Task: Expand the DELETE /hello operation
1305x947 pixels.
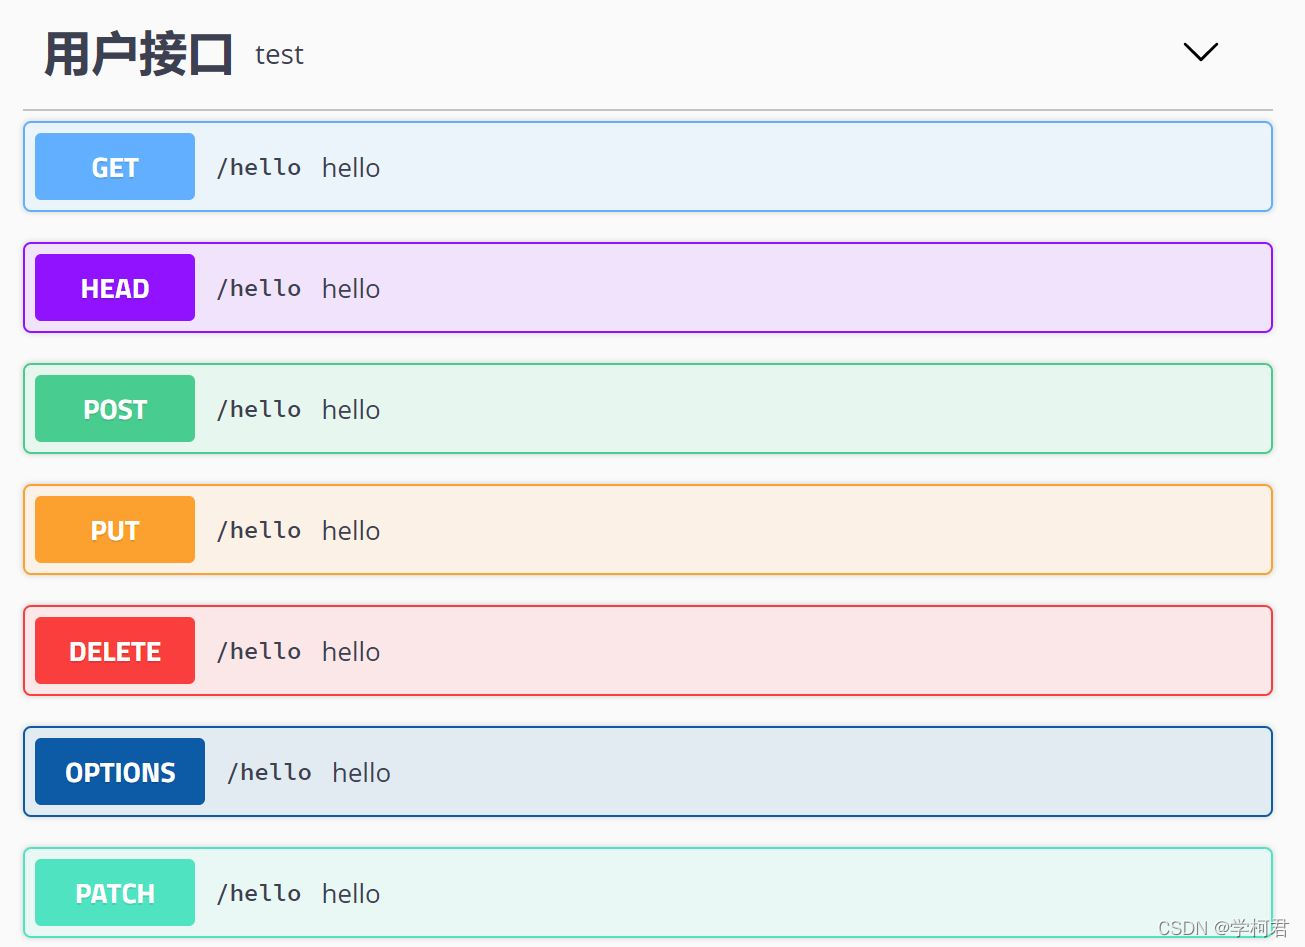Action: point(648,651)
